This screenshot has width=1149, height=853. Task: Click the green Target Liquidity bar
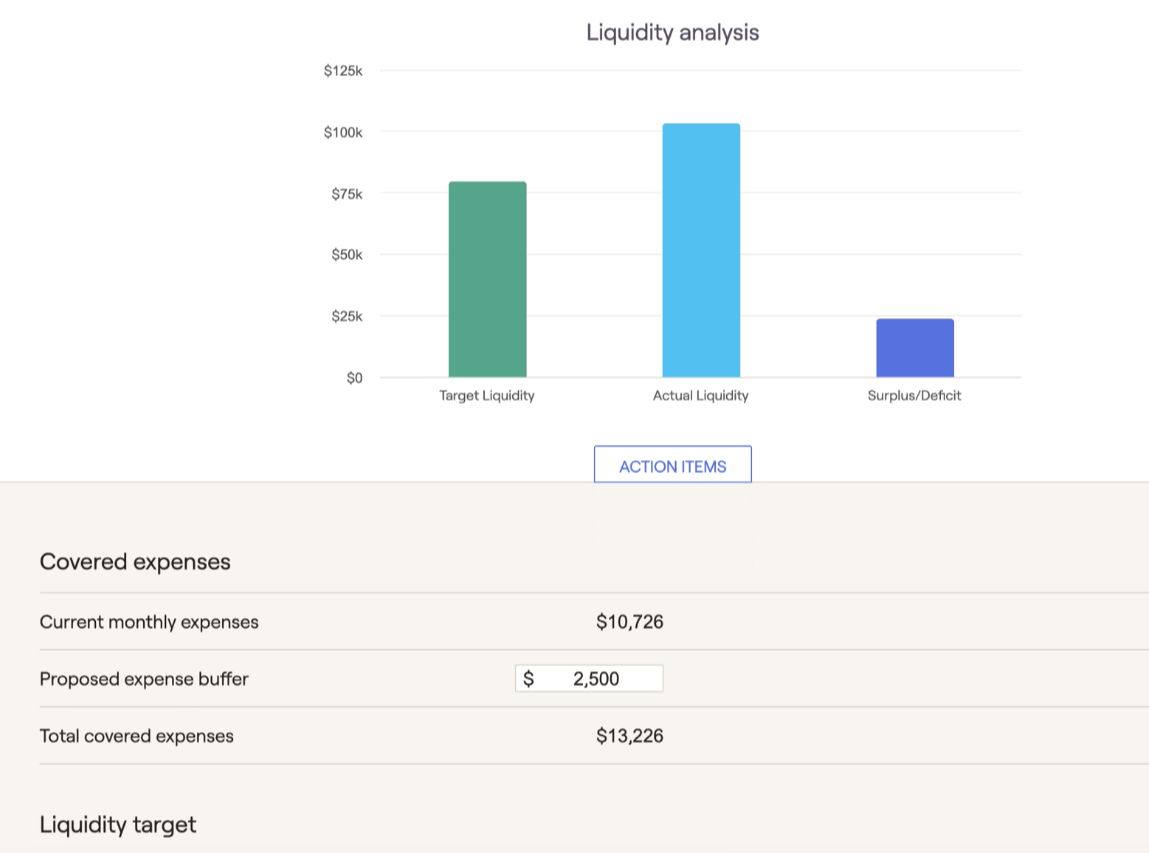[x=487, y=280]
